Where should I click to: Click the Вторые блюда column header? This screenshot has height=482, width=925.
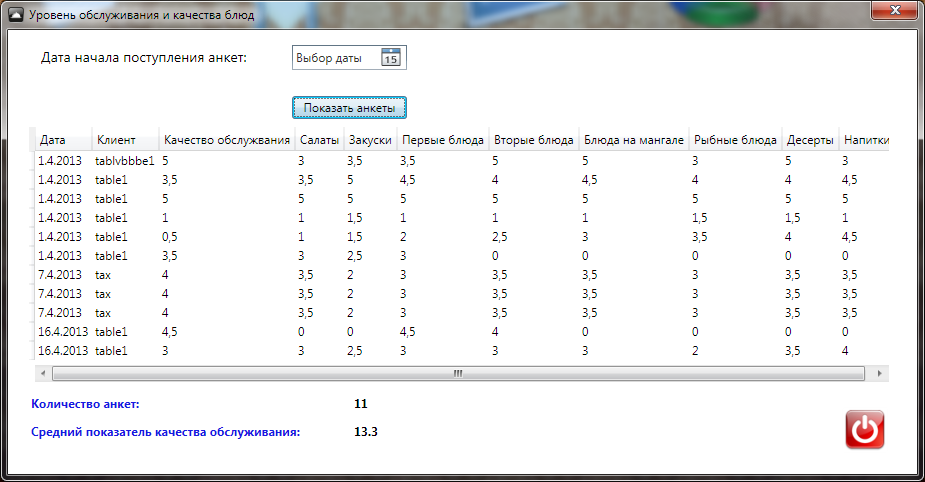pos(533,140)
